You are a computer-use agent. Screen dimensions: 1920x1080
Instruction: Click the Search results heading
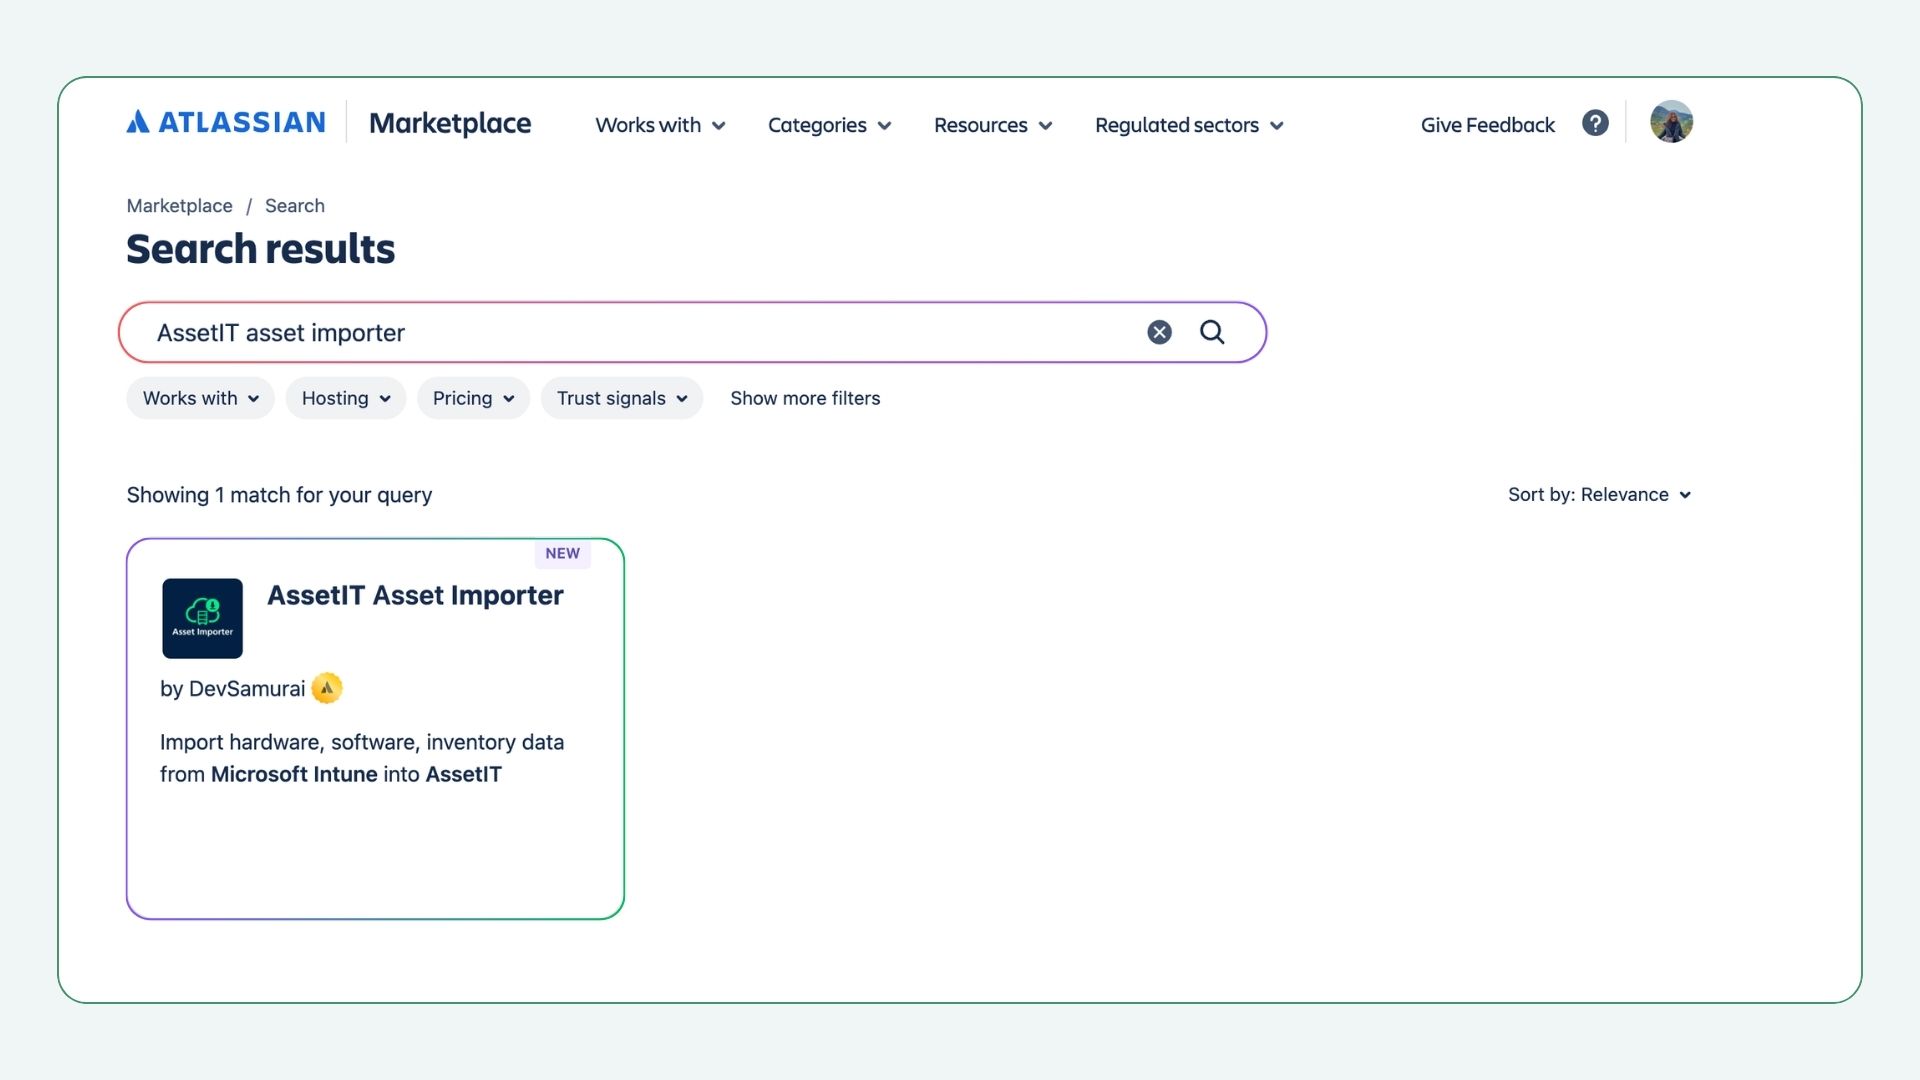[x=260, y=249]
